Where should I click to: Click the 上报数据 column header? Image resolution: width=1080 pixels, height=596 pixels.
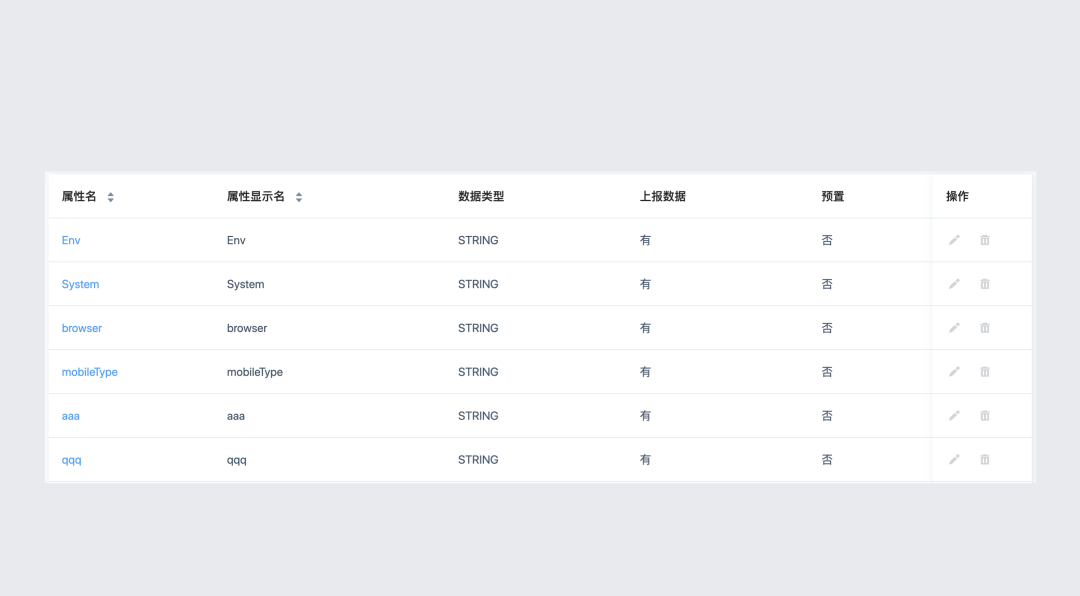[x=663, y=196]
